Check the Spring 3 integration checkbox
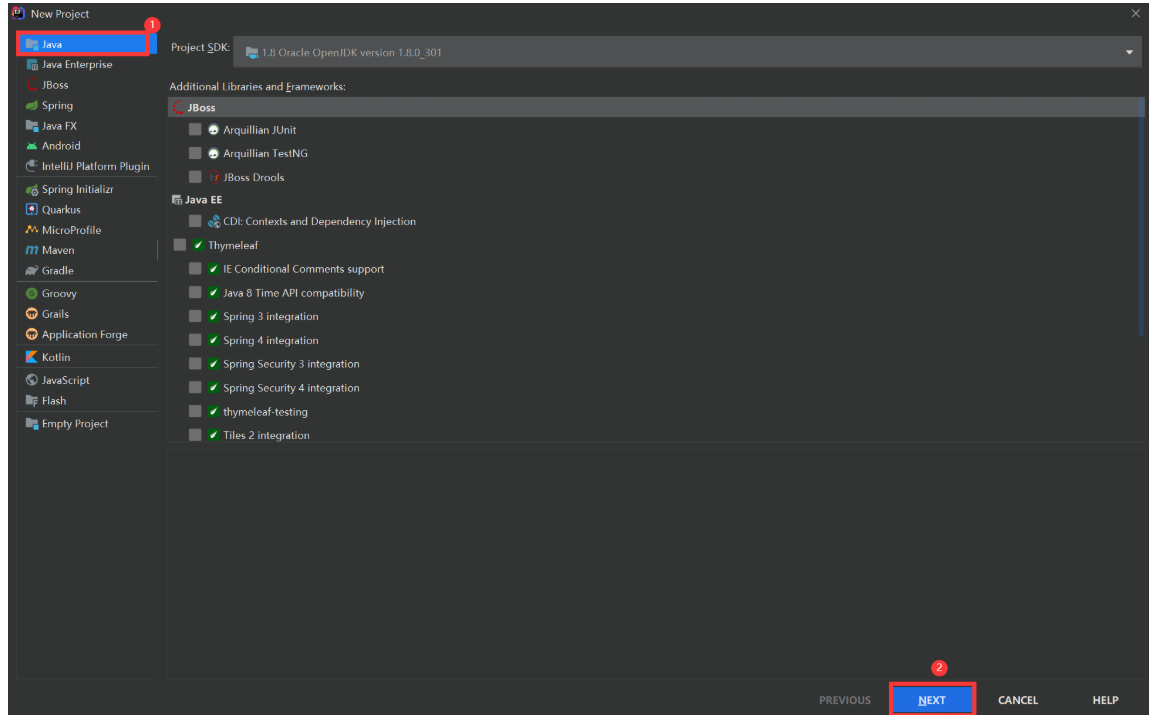 (x=195, y=317)
